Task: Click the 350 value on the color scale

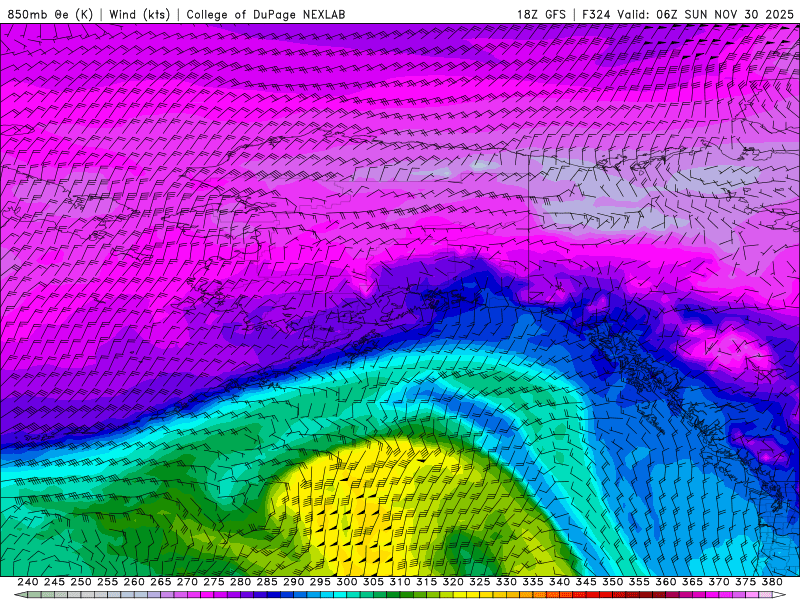Action: pyautogui.click(x=612, y=582)
